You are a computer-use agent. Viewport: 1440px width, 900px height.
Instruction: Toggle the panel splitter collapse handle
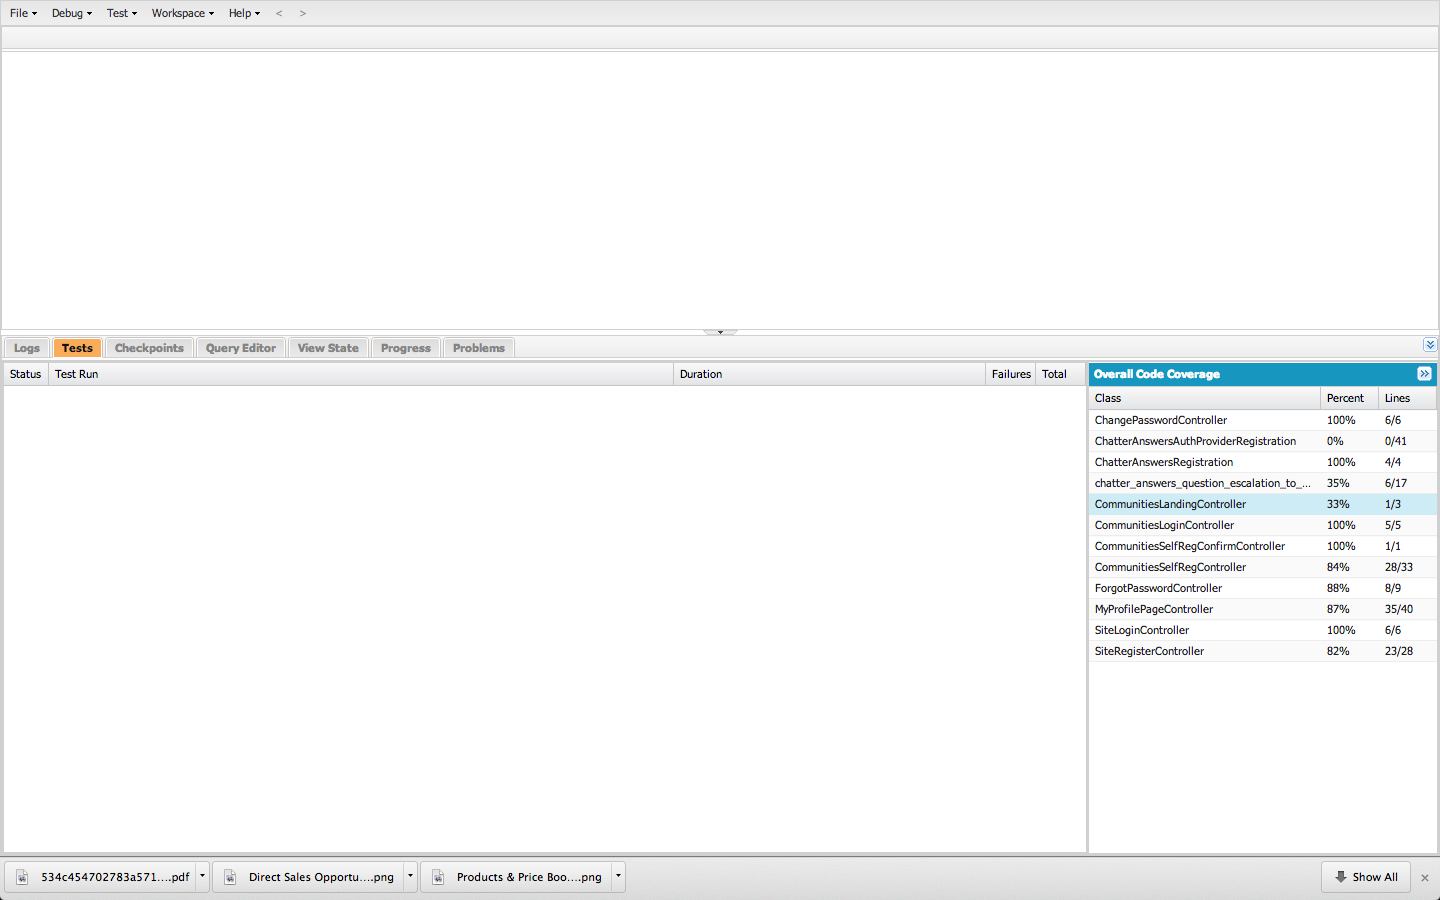(x=720, y=332)
